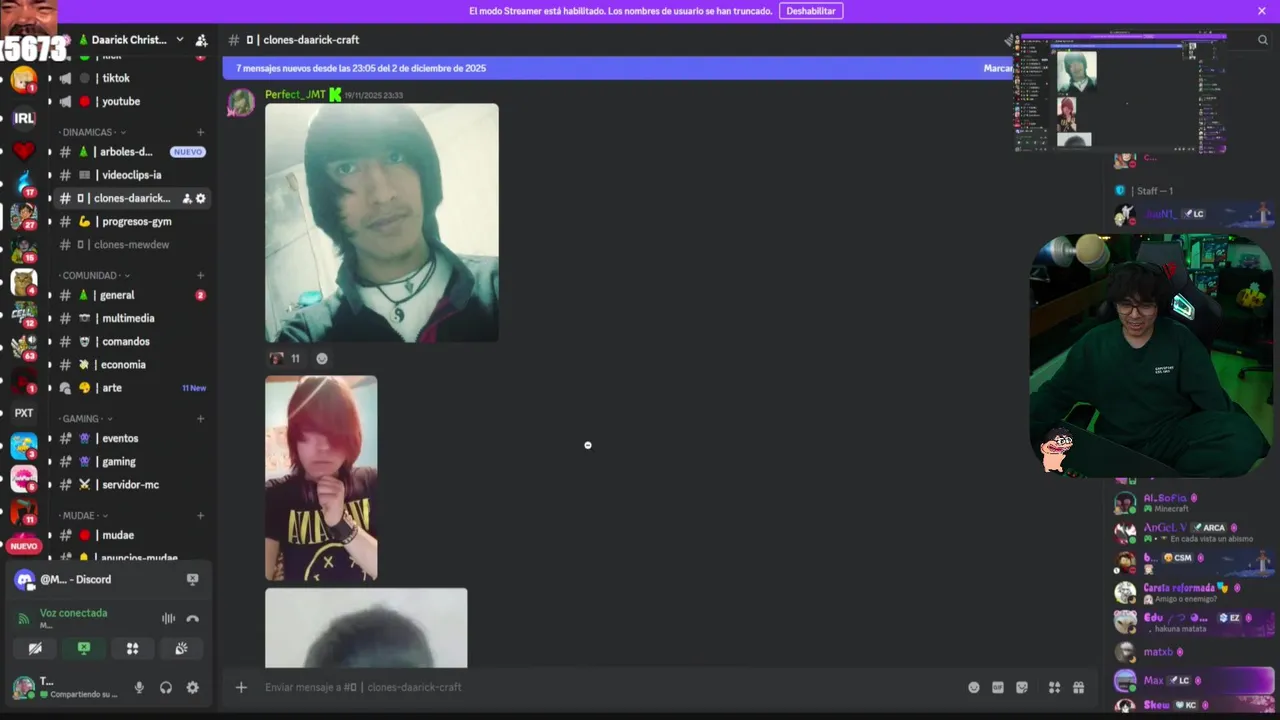
Task: Open the sticker picker in message bar
Action: (1021, 687)
